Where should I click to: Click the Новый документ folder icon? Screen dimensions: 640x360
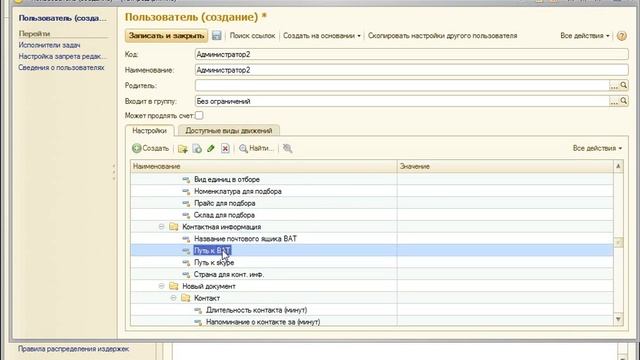tap(173, 286)
